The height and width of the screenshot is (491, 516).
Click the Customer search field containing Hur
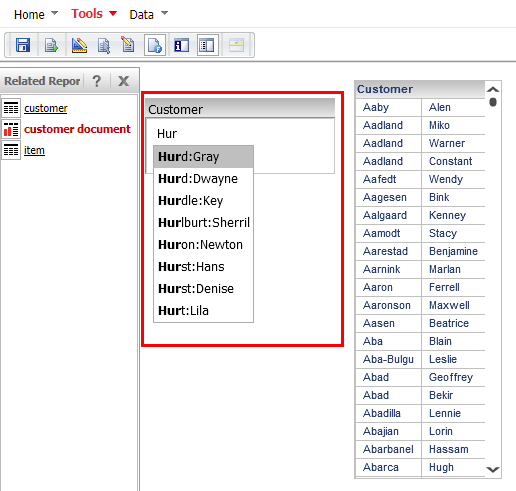(240, 134)
